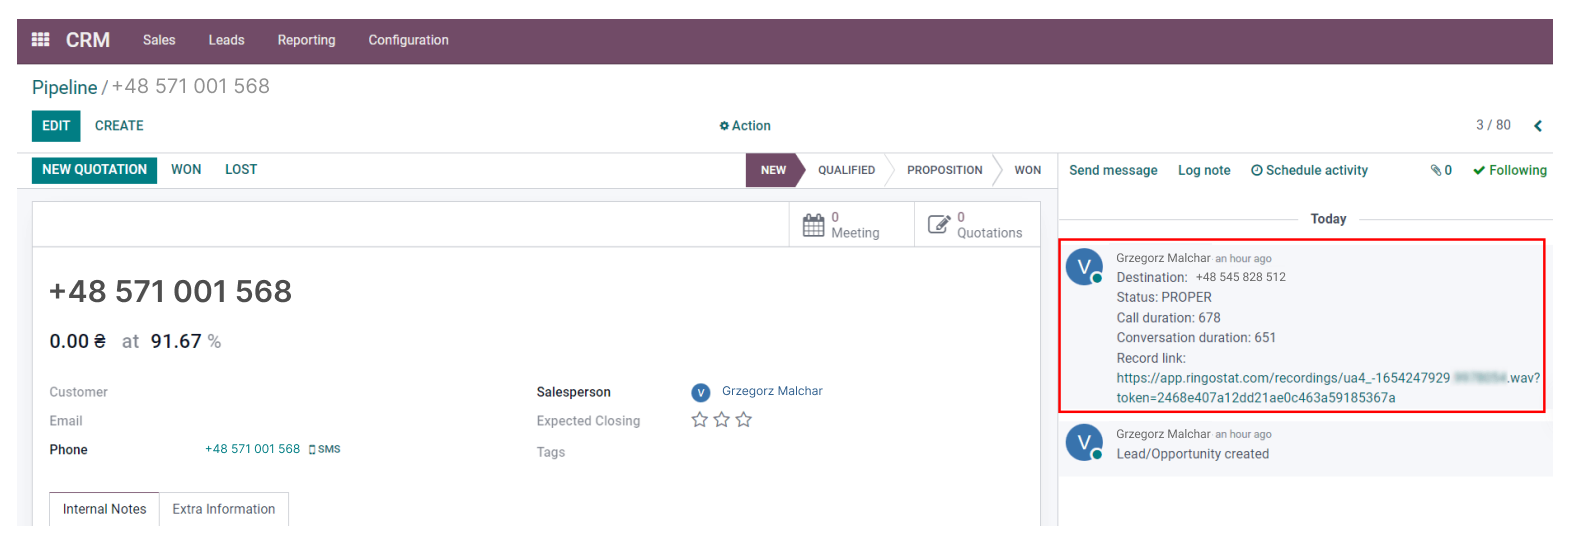Image resolution: width=1584 pixels, height=550 pixels.
Task: Select the PROPOSITION pipeline stage
Action: [x=944, y=170]
